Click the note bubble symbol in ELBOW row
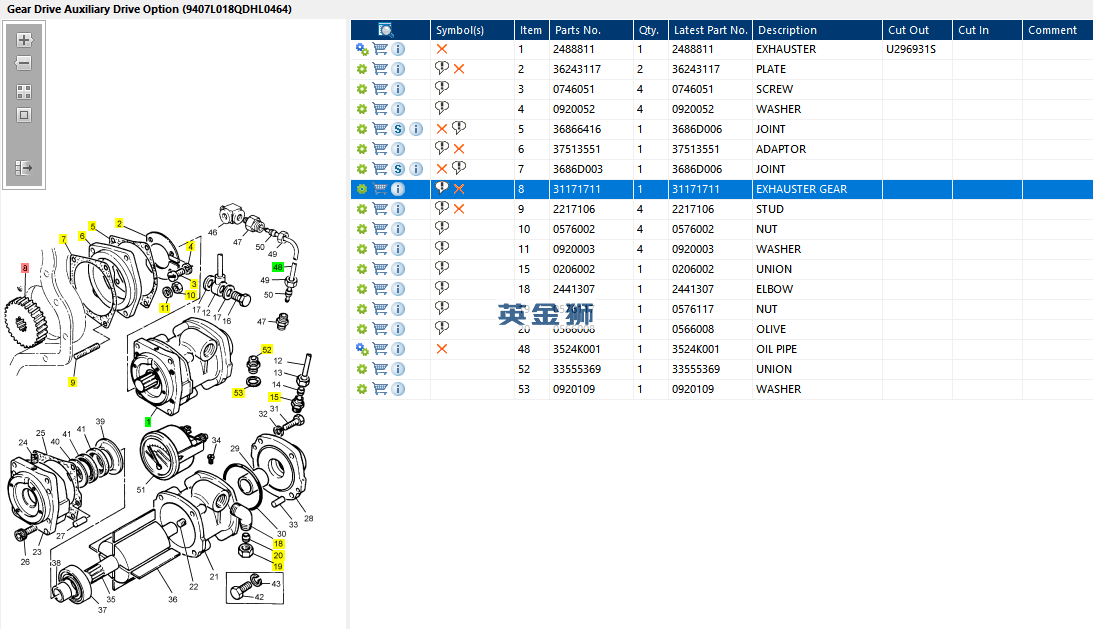 (442, 287)
